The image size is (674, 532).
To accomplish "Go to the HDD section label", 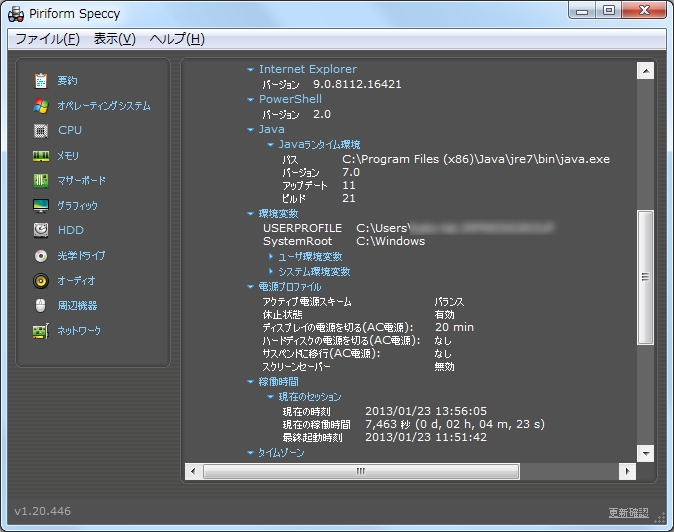I will (x=71, y=230).
